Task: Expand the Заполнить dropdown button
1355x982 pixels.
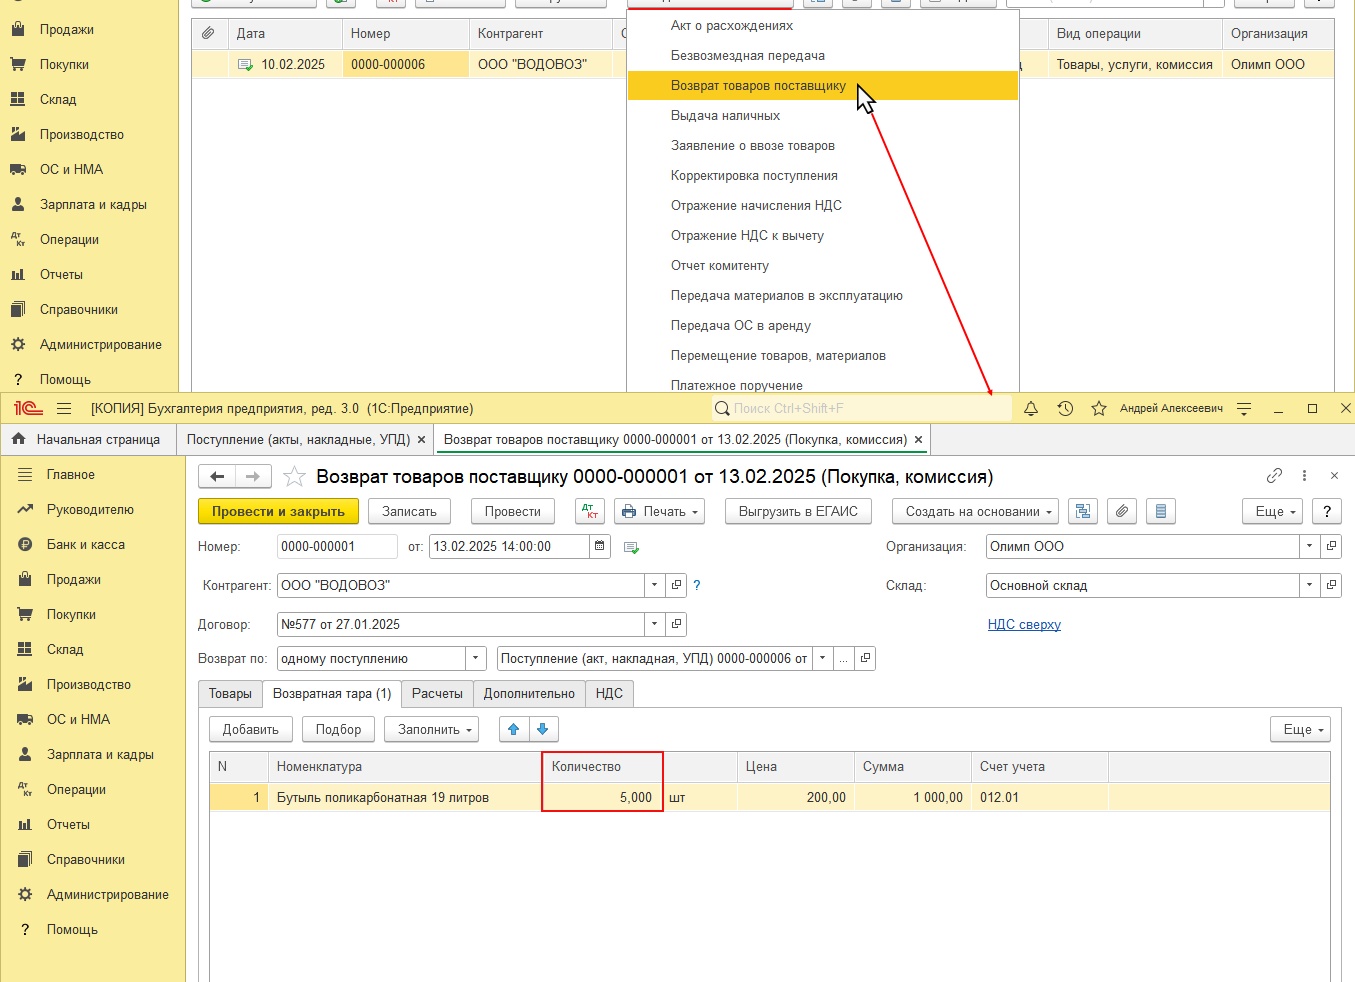Action: (x=432, y=729)
